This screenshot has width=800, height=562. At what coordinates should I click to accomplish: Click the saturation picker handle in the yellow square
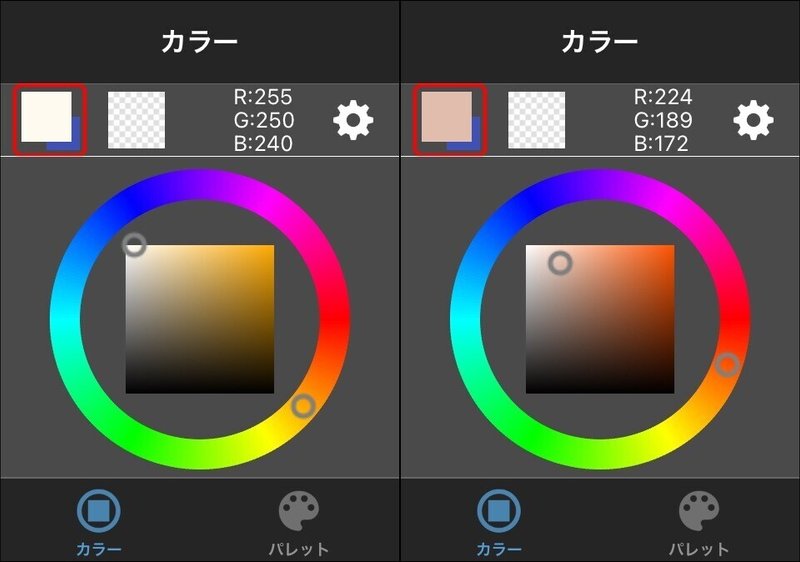coord(134,245)
